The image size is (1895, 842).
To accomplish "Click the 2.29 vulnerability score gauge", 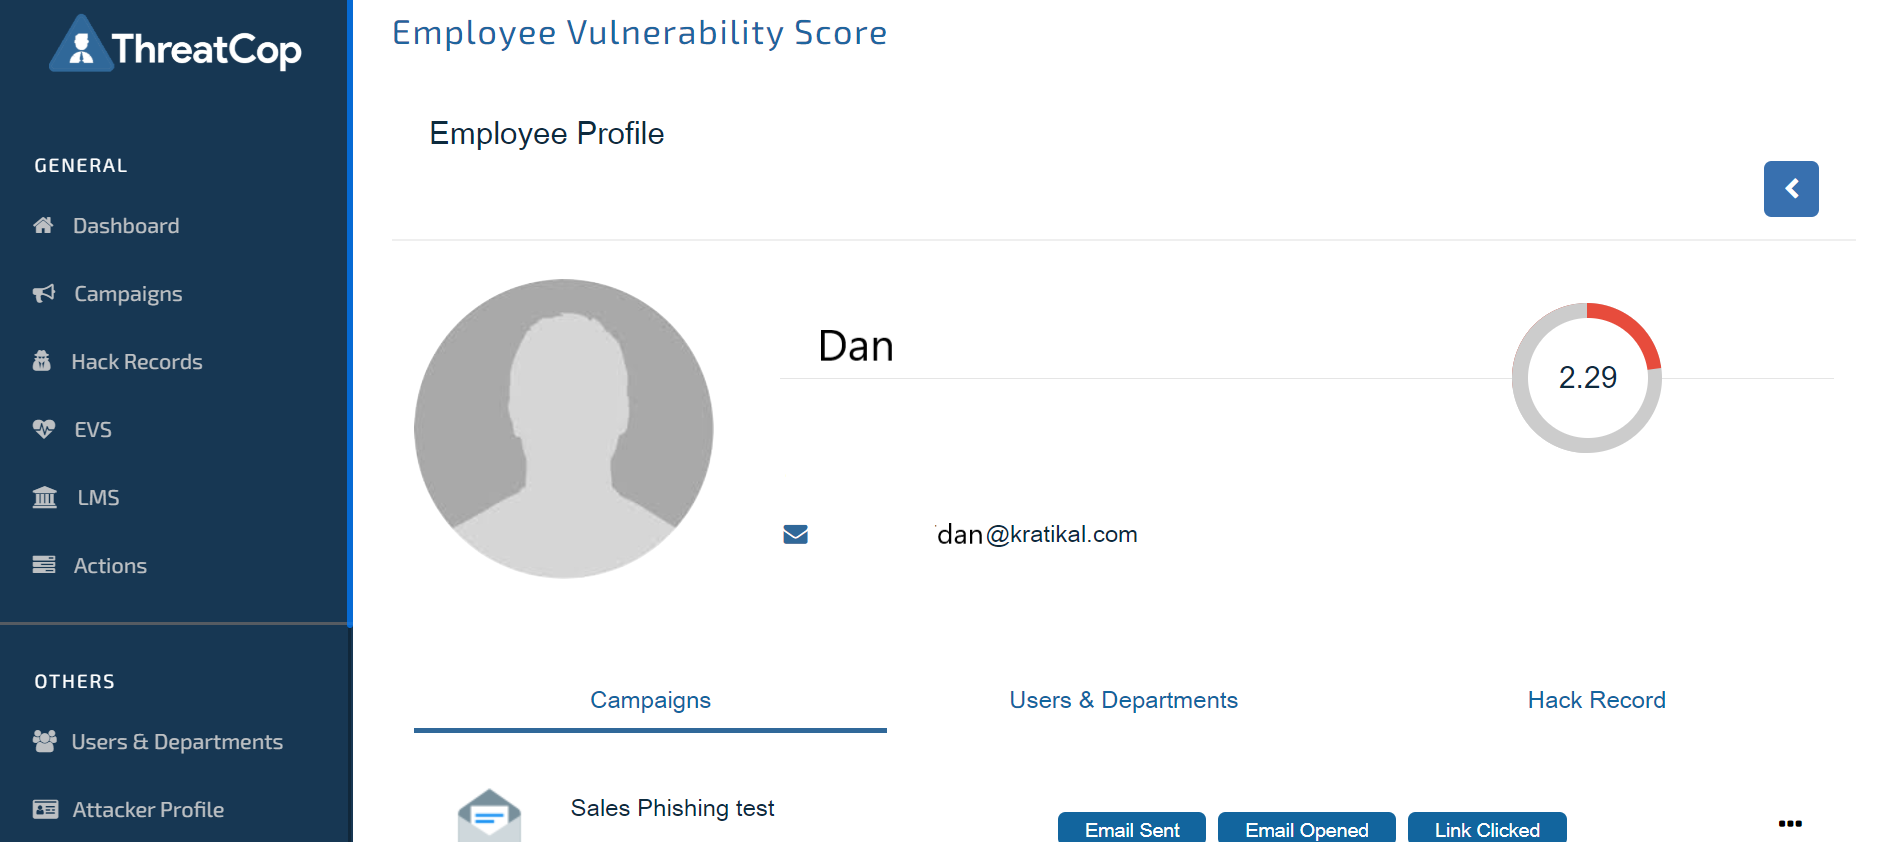I will (x=1587, y=378).
